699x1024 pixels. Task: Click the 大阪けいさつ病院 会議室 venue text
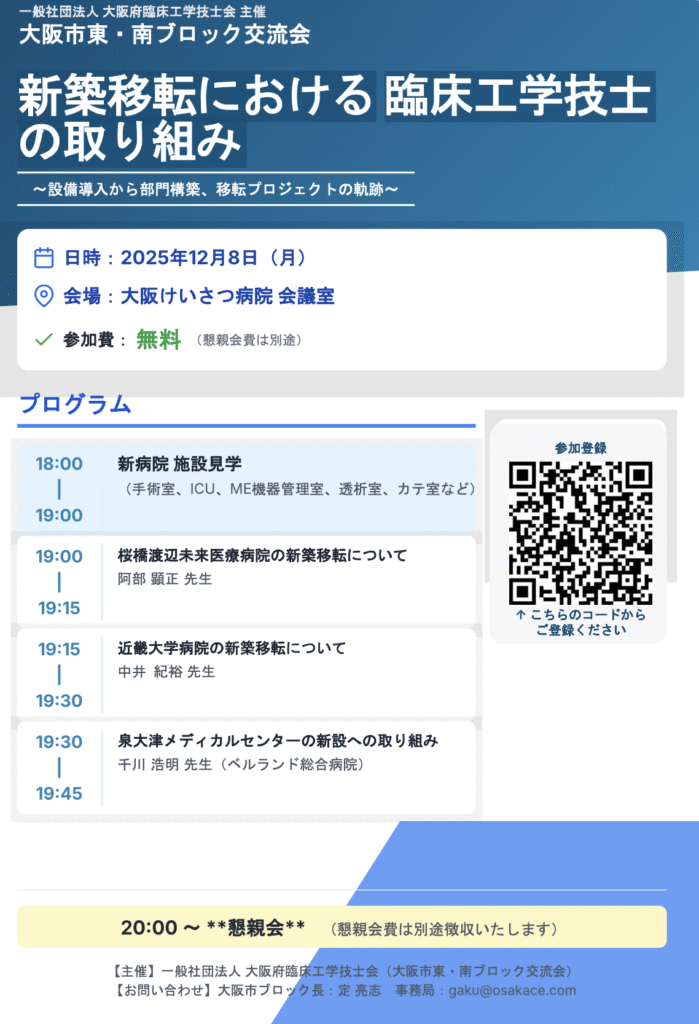point(227,296)
